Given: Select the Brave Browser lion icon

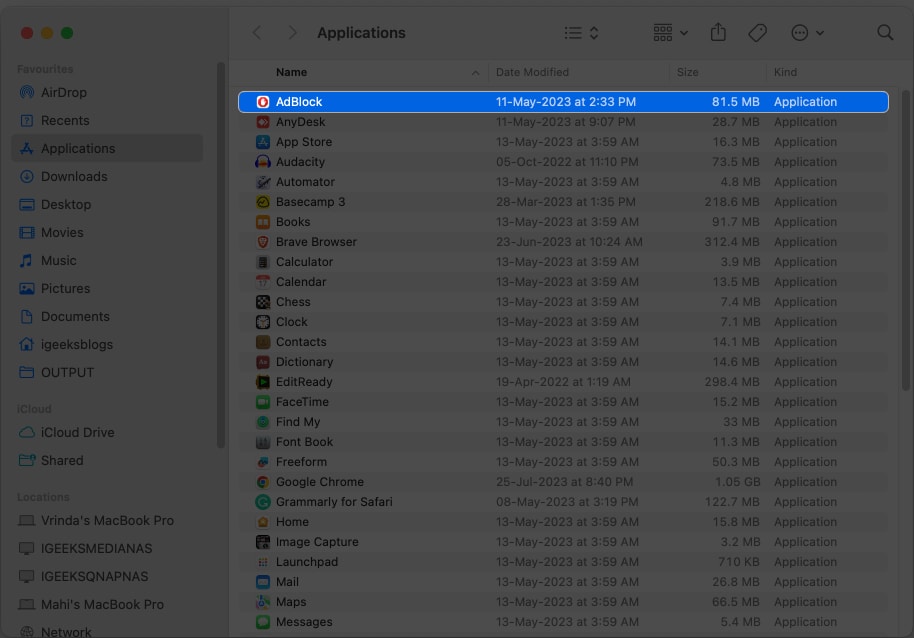Looking at the screenshot, I should [x=263, y=242].
